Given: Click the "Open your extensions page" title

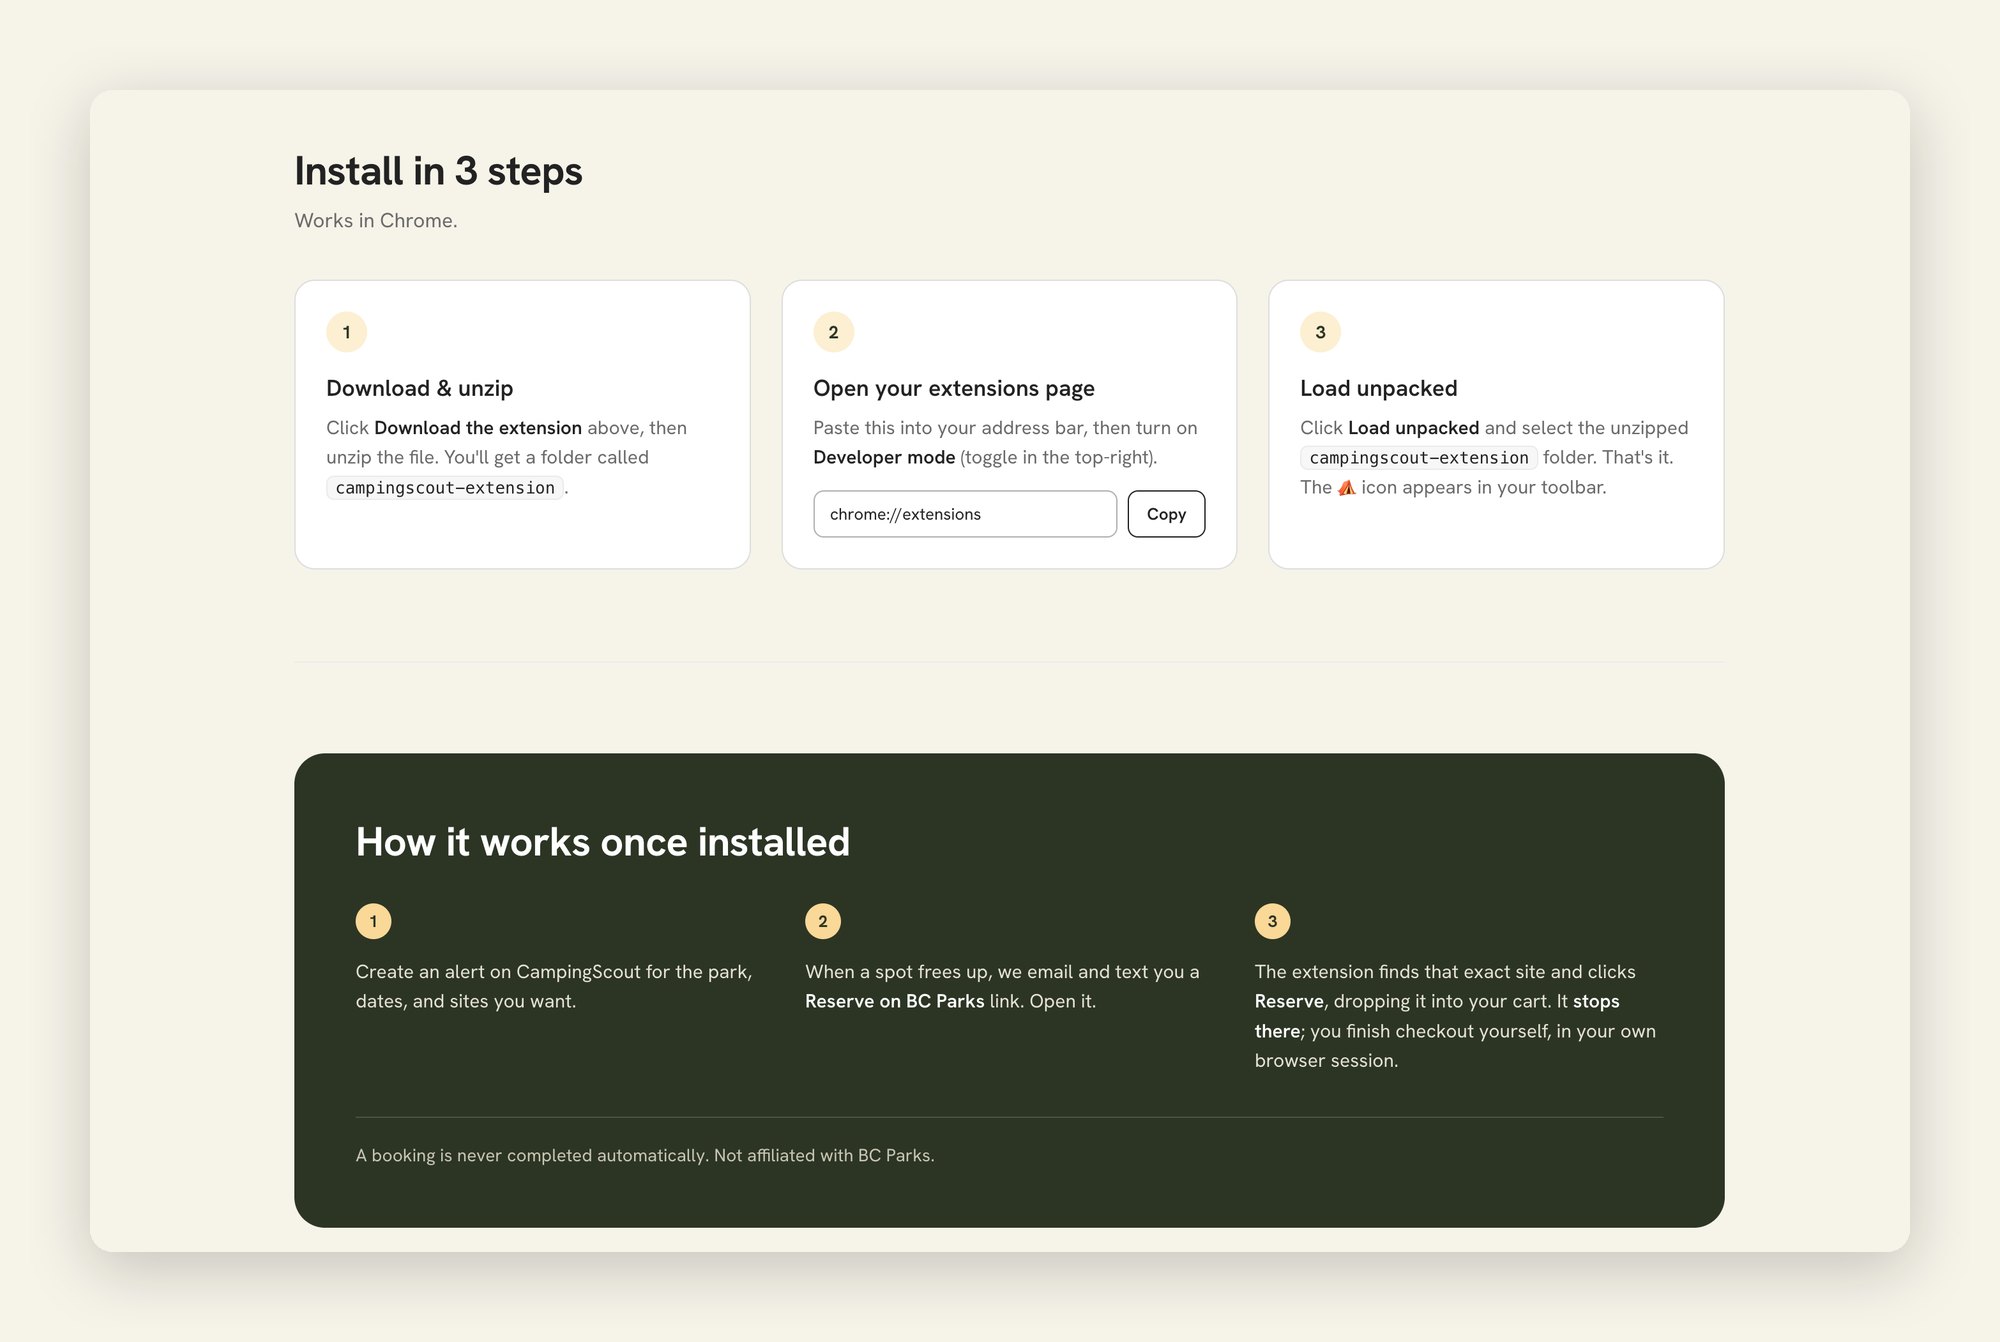Looking at the screenshot, I should click(x=954, y=388).
